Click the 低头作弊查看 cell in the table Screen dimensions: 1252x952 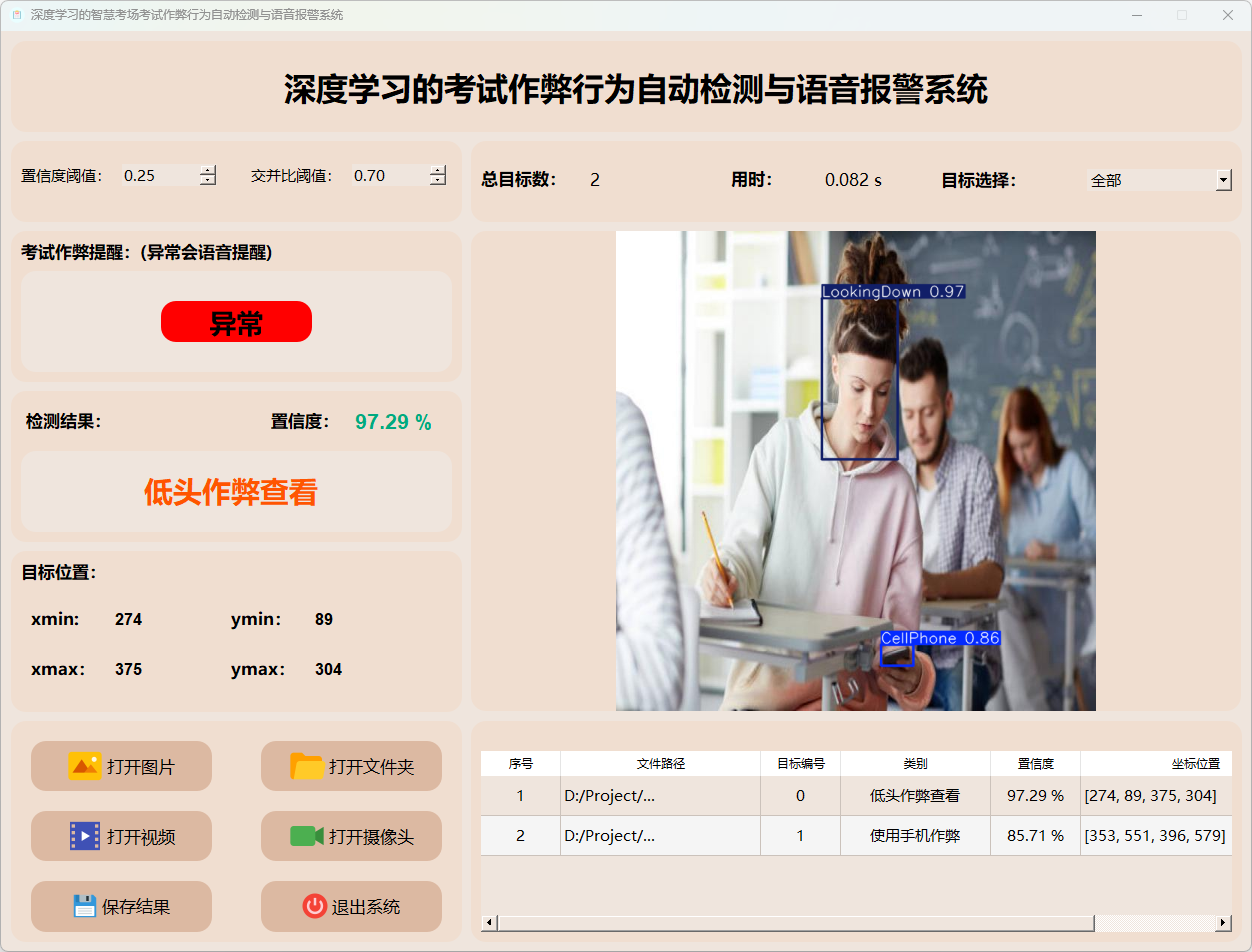click(x=916, y=796)
